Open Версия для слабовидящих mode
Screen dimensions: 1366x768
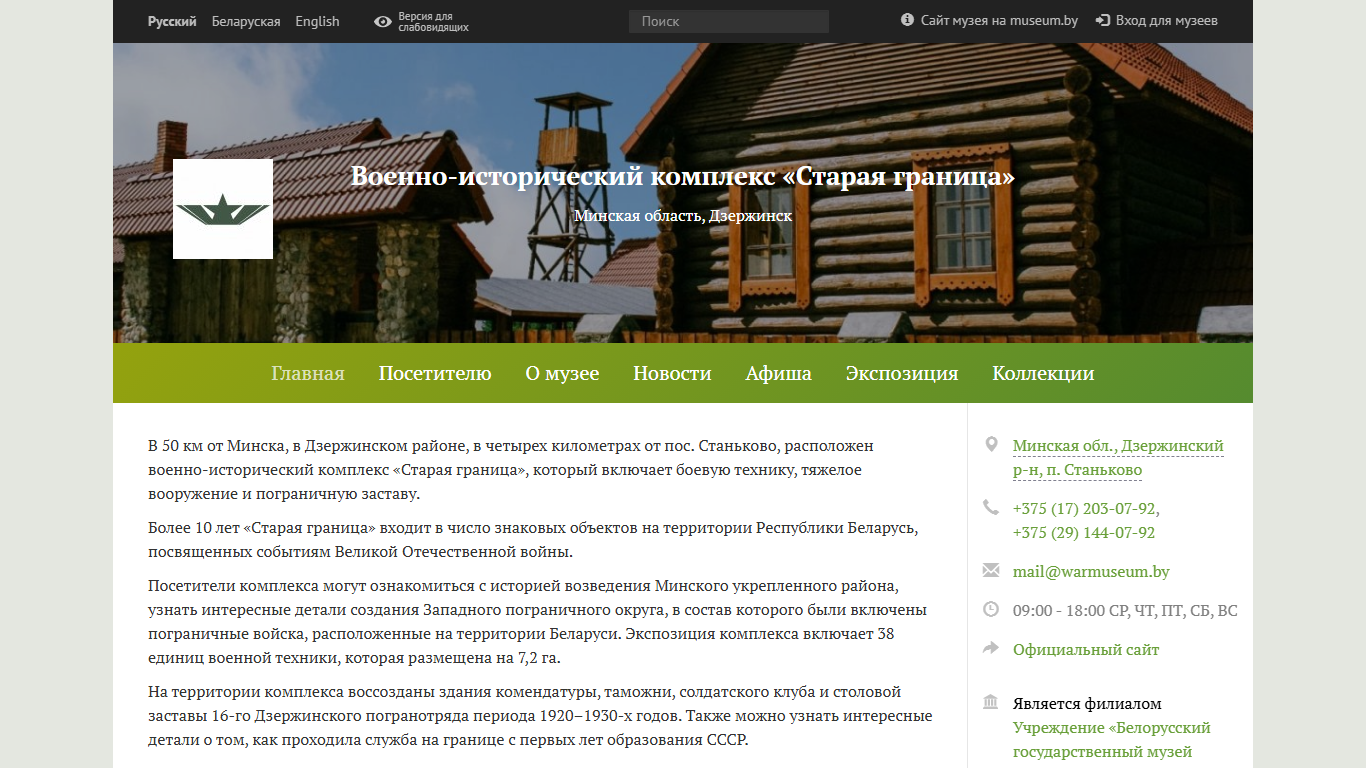(433, 22)
